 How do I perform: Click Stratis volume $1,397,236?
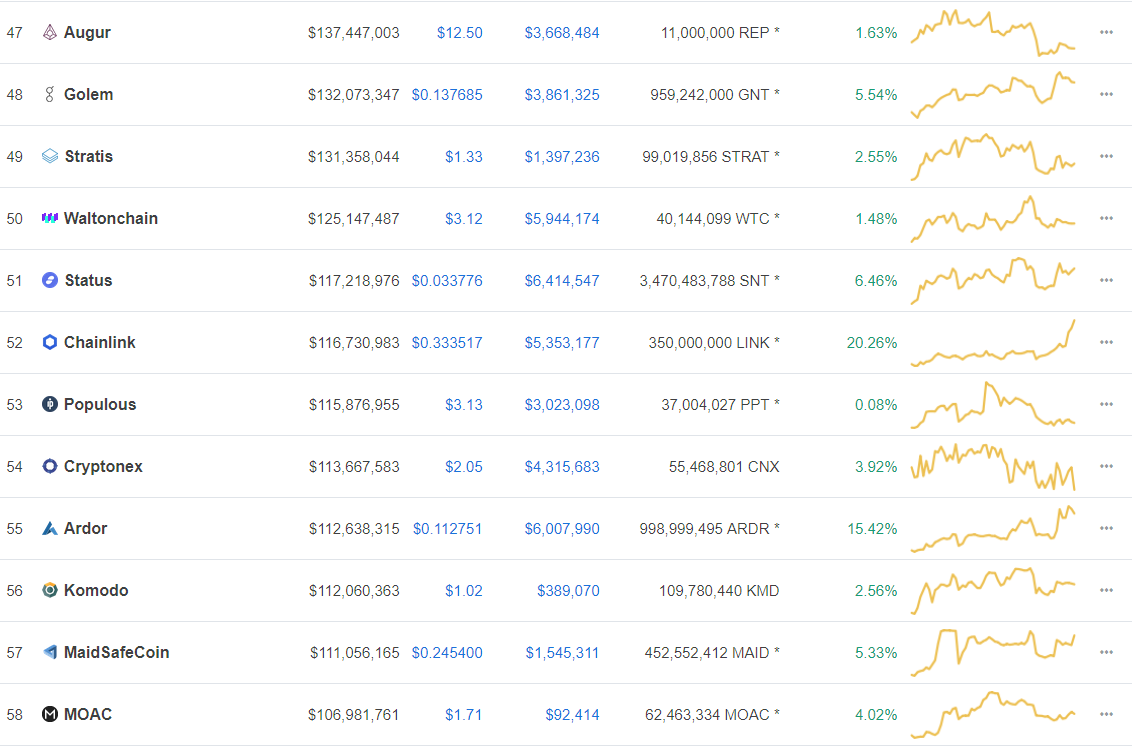click(x=562, y=157)
